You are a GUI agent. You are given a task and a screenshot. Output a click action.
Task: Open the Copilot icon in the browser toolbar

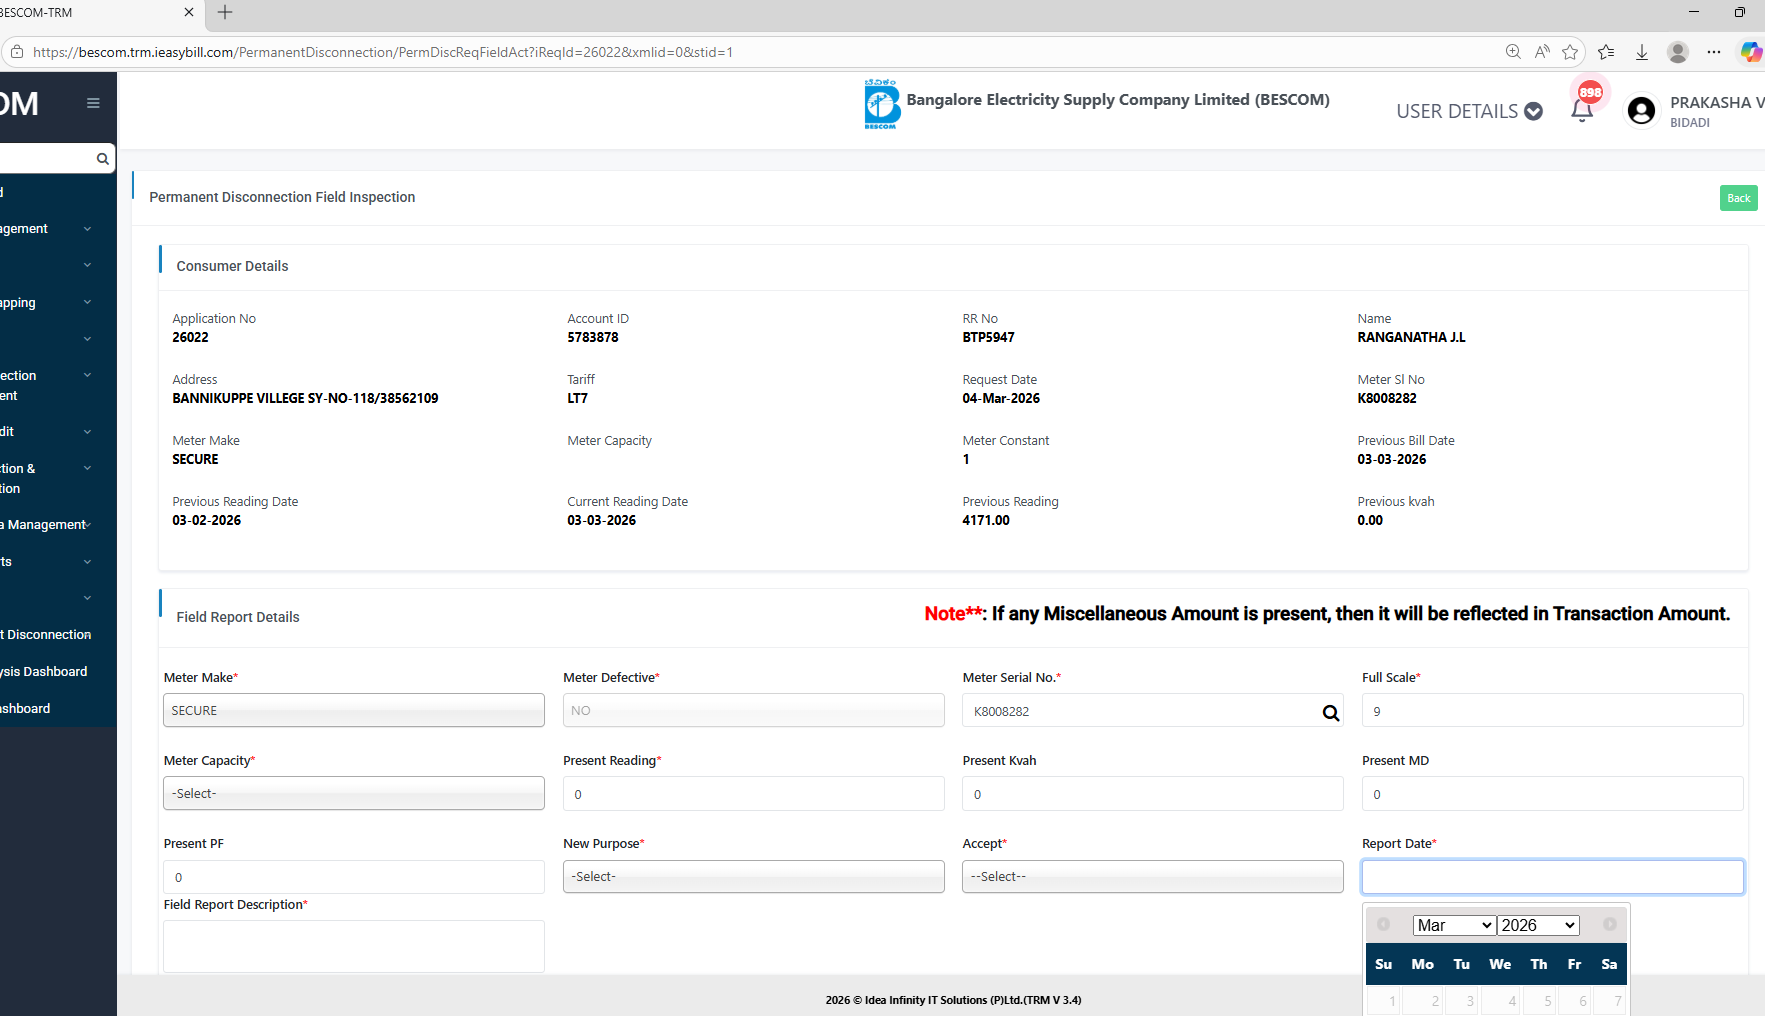(x=1751, y=52)
